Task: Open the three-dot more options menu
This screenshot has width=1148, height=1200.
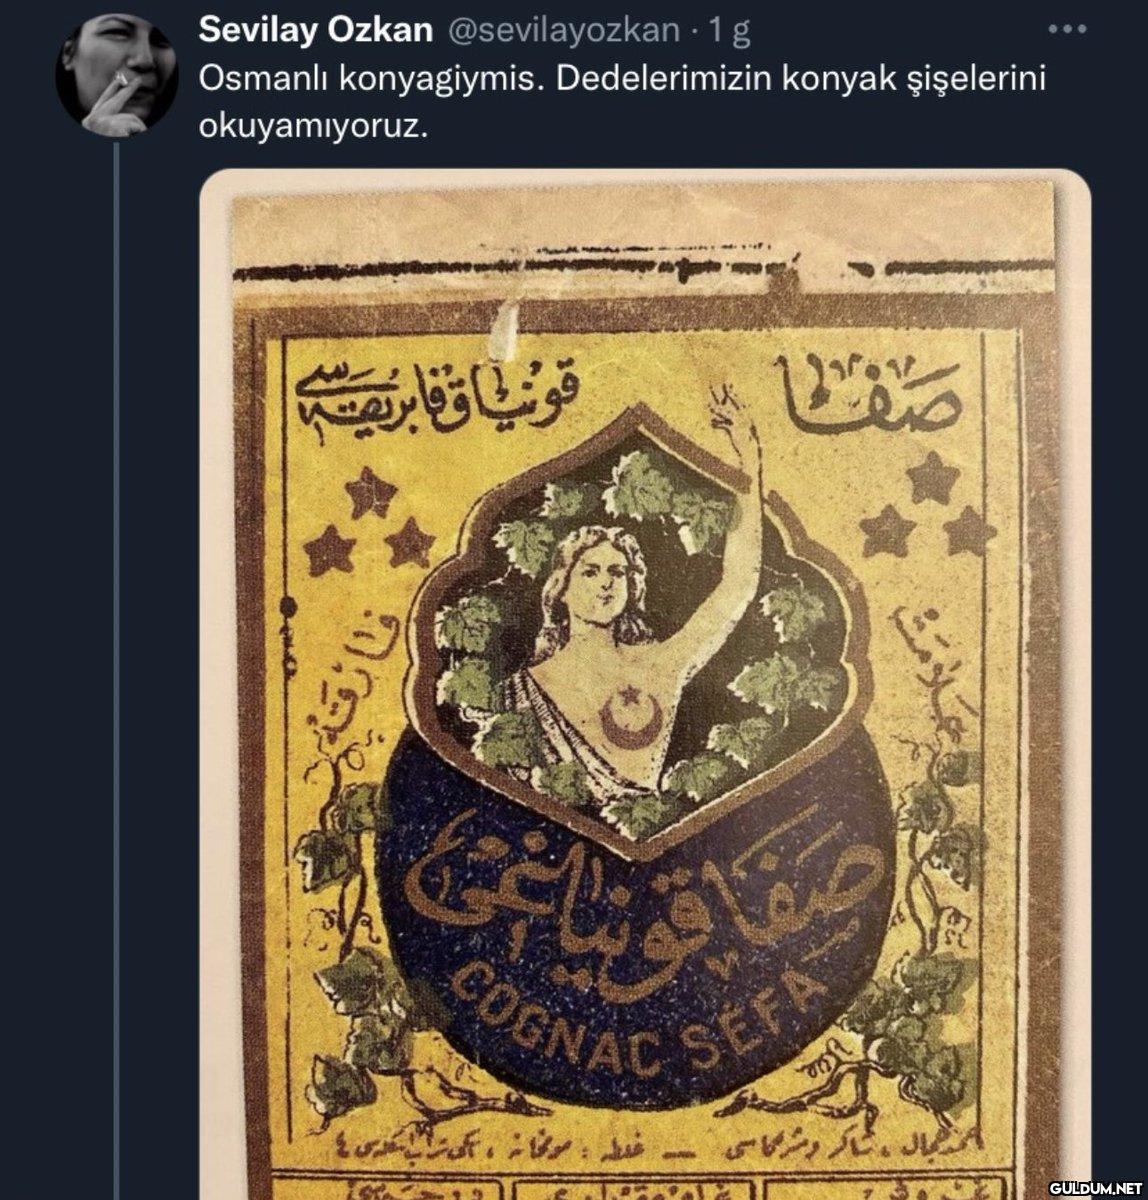Action: coord(1066,29)
